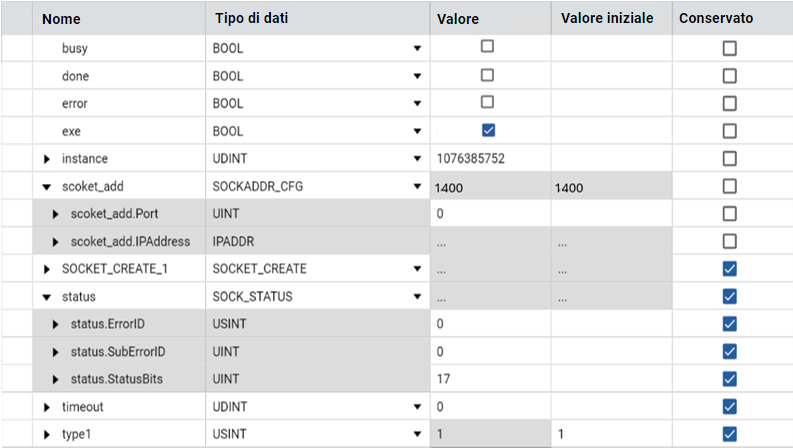Open data type dropdown for busy
Screen dimensions: 793x448
(417, 48)
